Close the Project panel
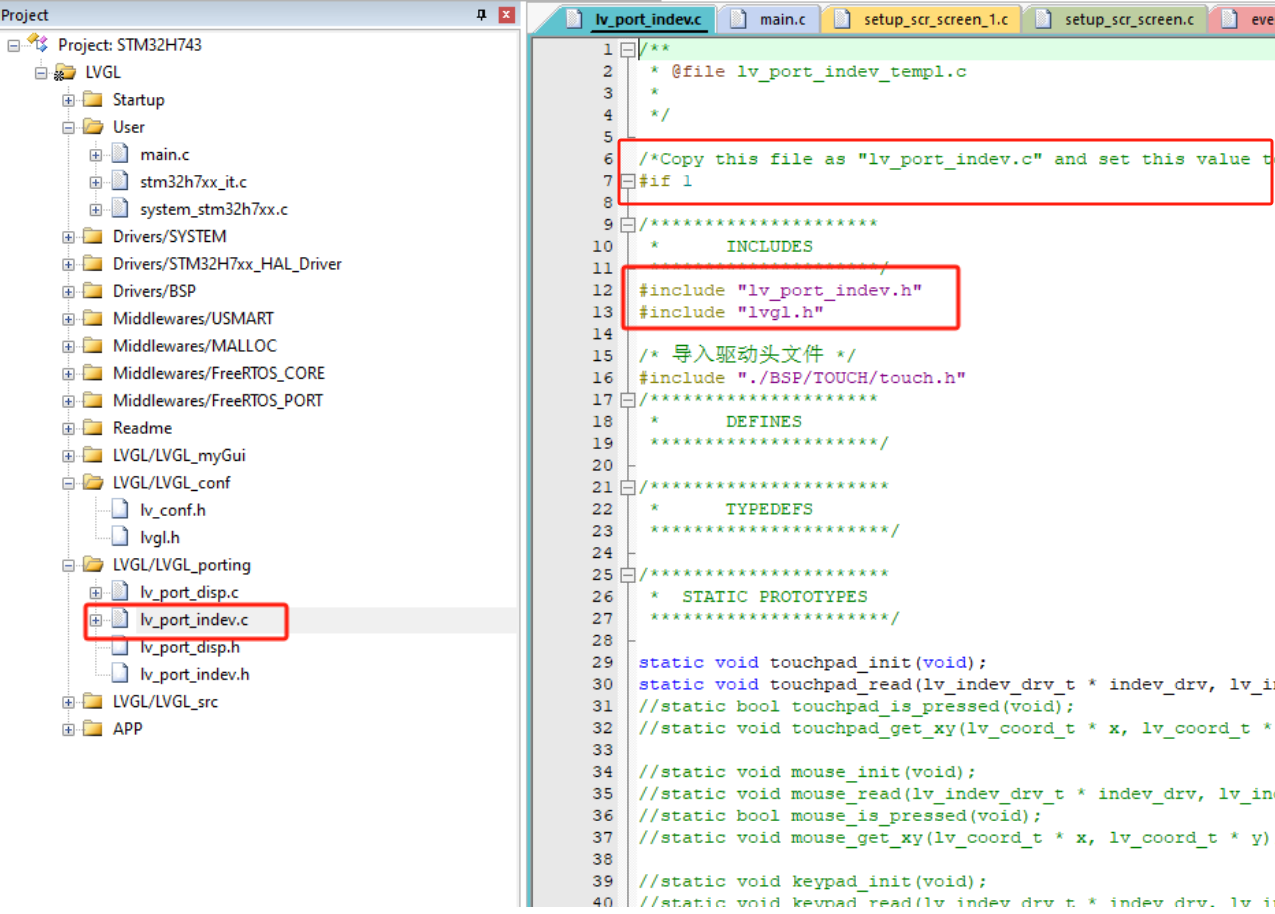Image resolution: width=1275 pixels, height=914 pixels. click(x=506, y=15)
